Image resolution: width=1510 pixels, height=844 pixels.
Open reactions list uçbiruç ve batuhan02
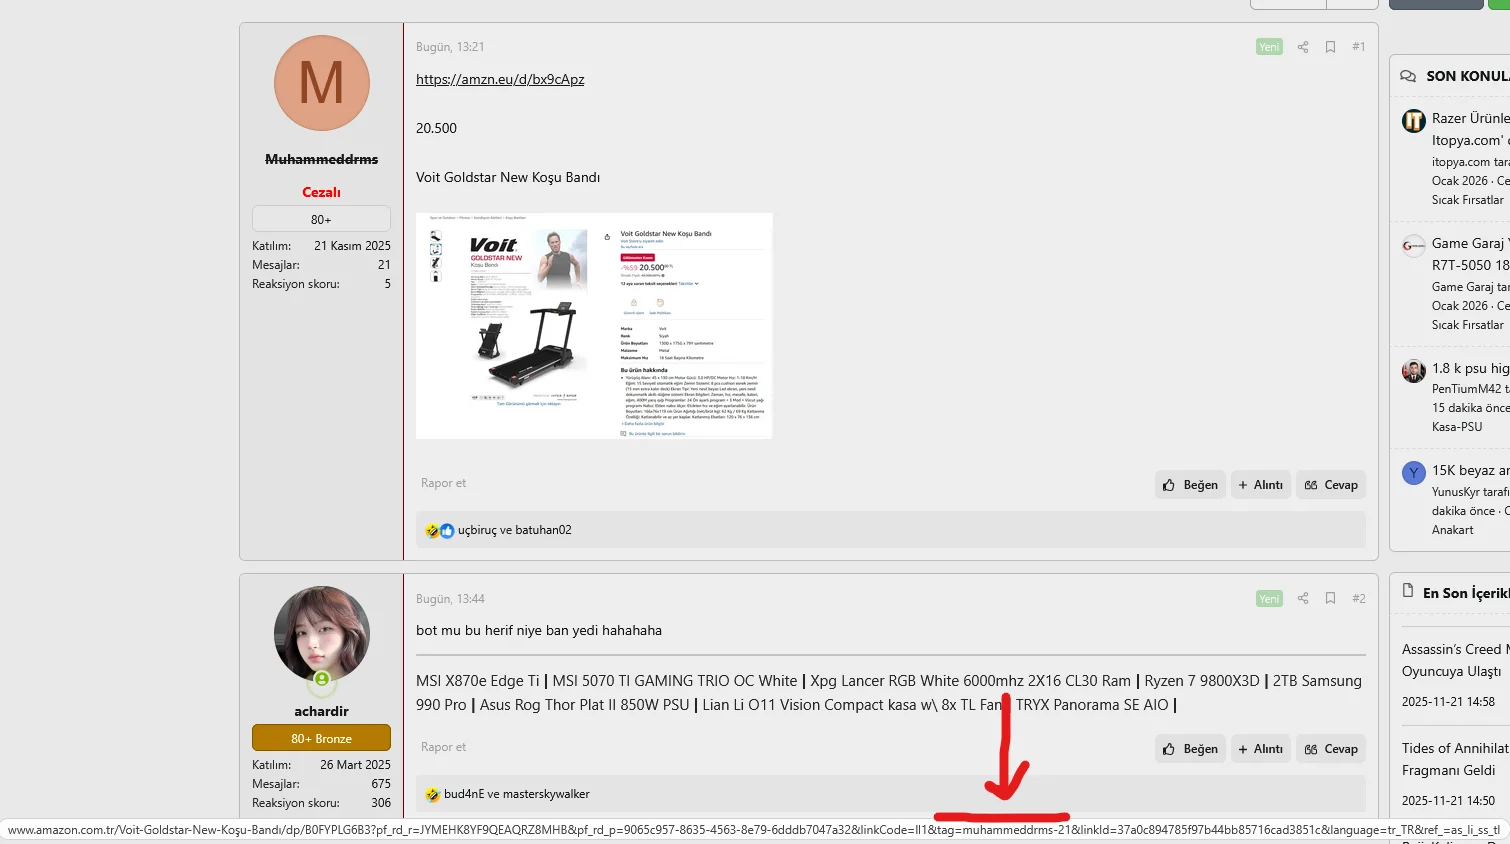515,530
